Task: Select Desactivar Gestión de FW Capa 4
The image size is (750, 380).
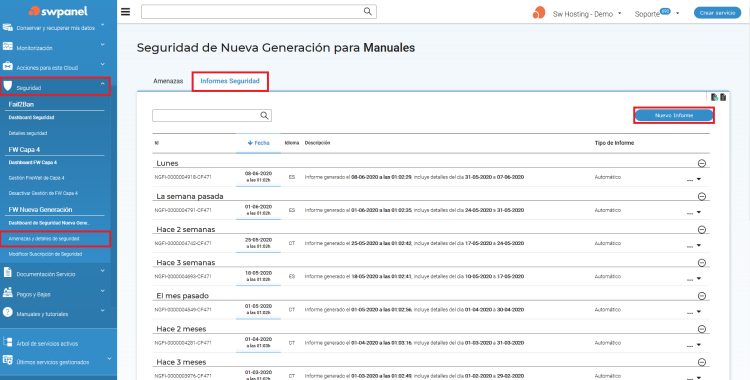Action: coord(43,193)
